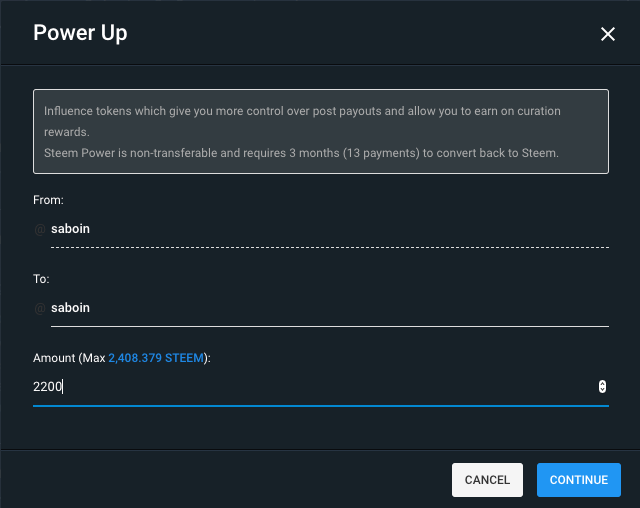Close the Power Up dialog
The height and width of the screenshot is (508, 640).
607,34
